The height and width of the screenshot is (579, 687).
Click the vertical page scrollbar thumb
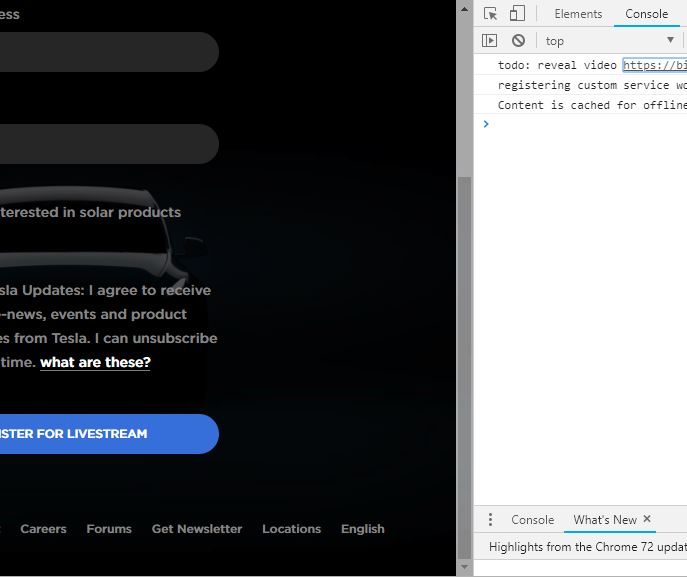[x=464, y=368]
